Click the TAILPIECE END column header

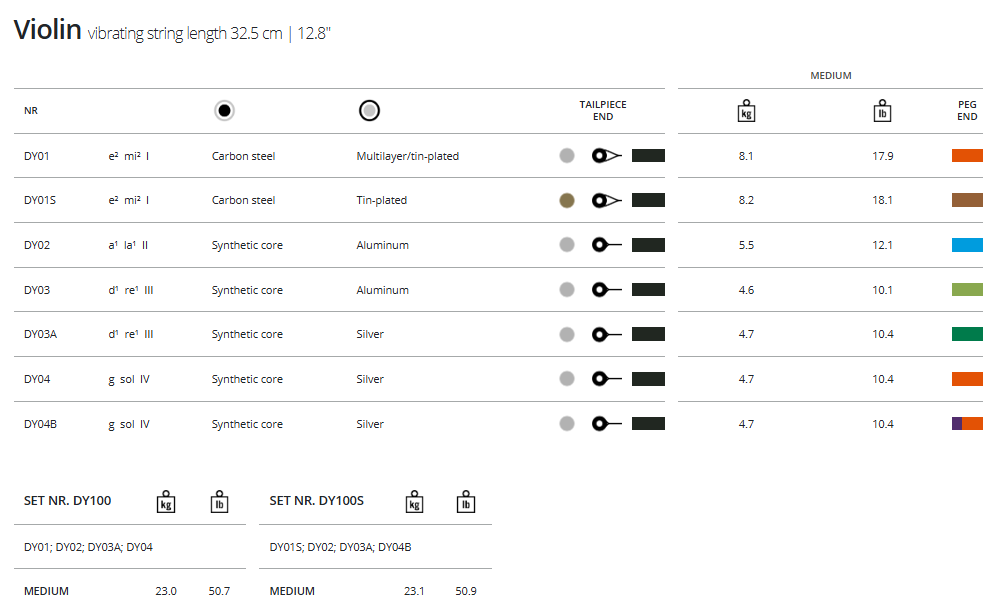(603, 110)
